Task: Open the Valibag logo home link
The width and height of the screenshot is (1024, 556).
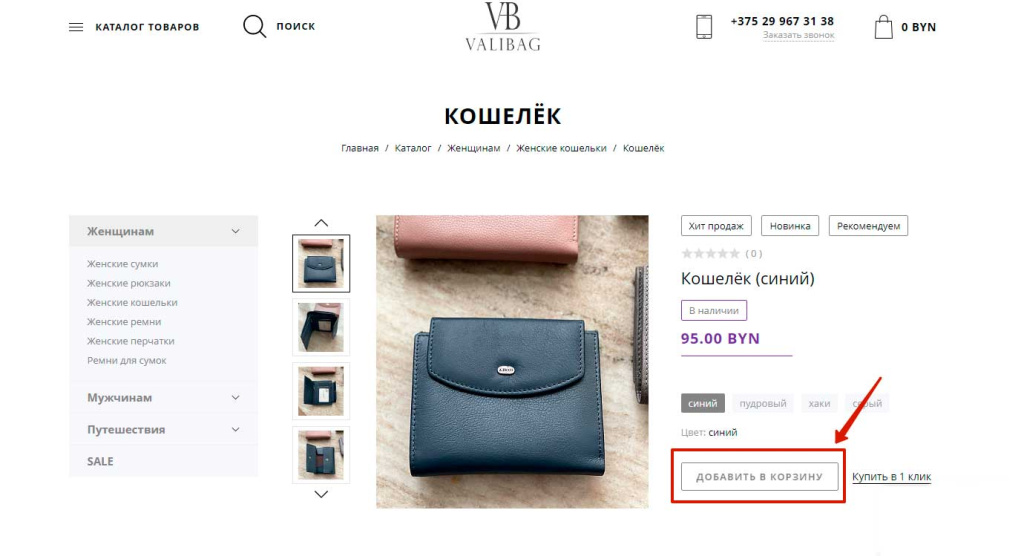Action: tap(503, 27)
